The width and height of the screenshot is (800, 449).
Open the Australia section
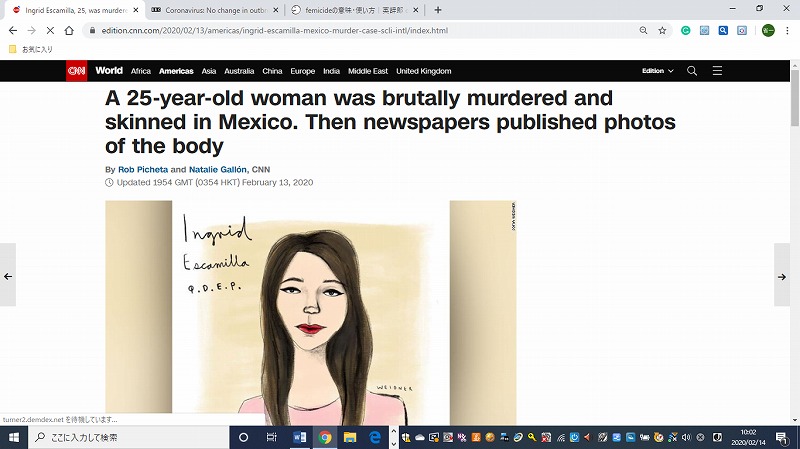click(239, 71)
